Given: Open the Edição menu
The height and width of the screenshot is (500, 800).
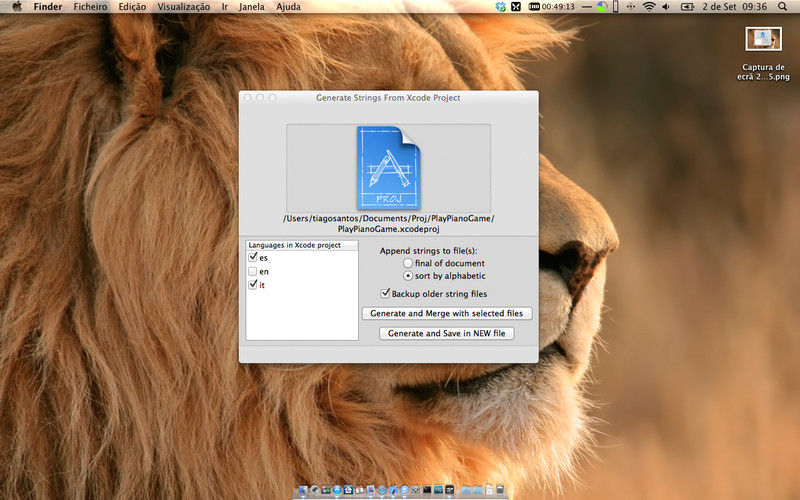Looking at the screenshot, I should pyautogui.click(x=132, y=7).
